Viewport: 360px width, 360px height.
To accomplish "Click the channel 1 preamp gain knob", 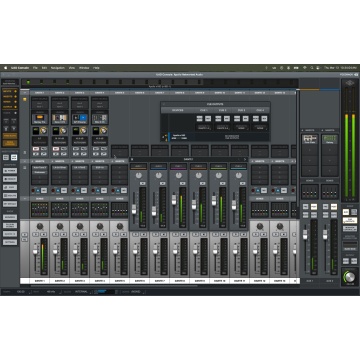I will 44,130.
